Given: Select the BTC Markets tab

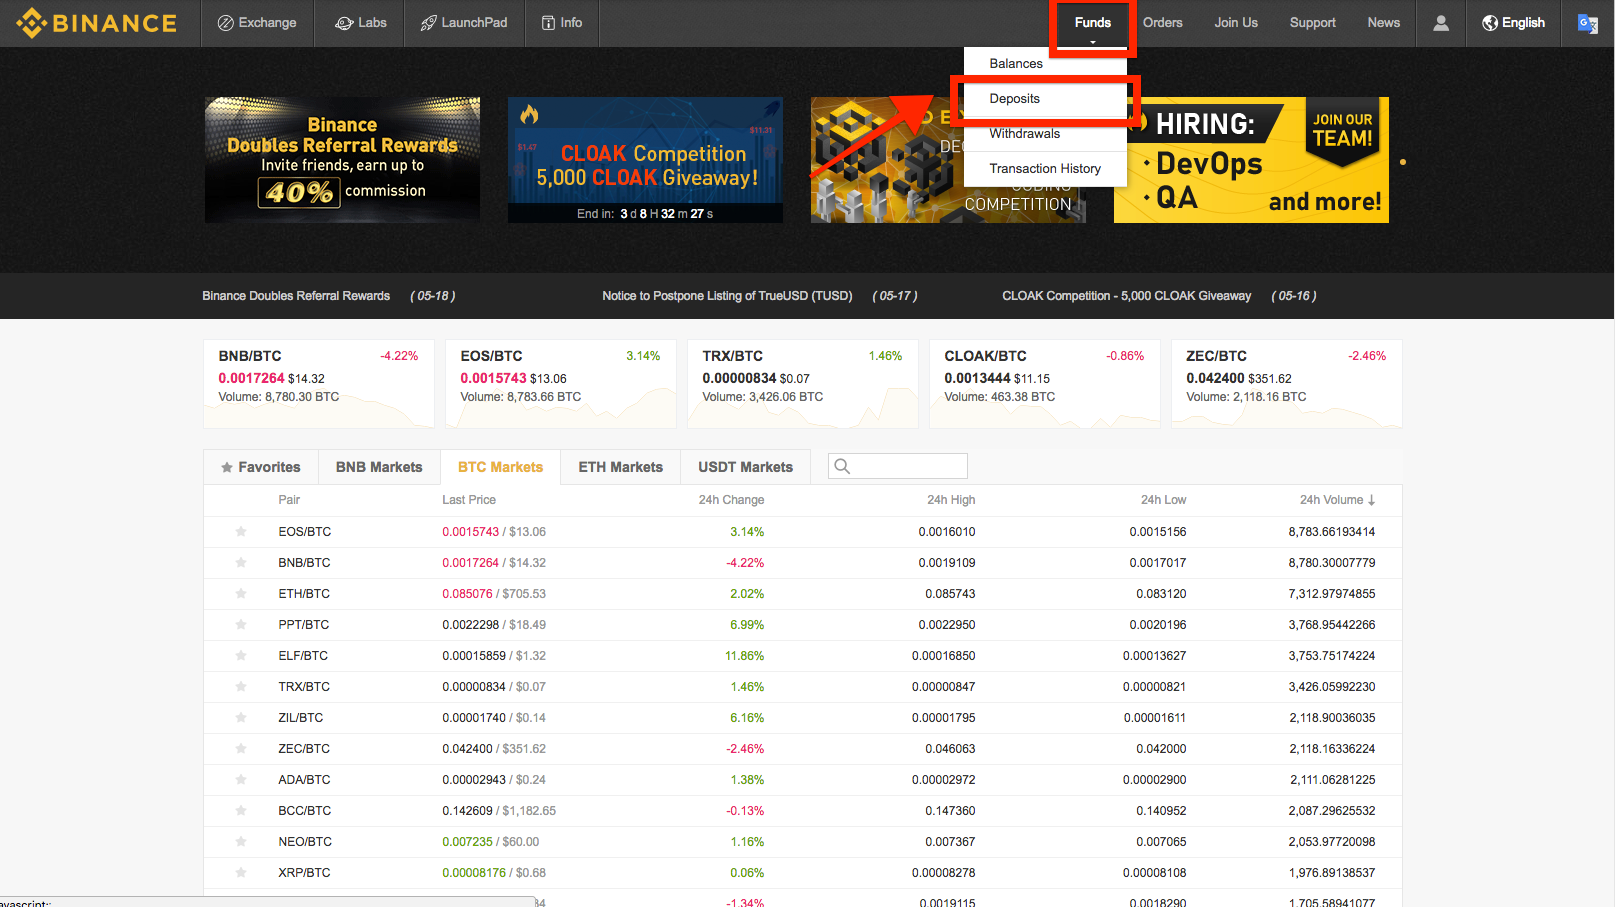Looking at the screenshot, I should [x=500, y=467].
